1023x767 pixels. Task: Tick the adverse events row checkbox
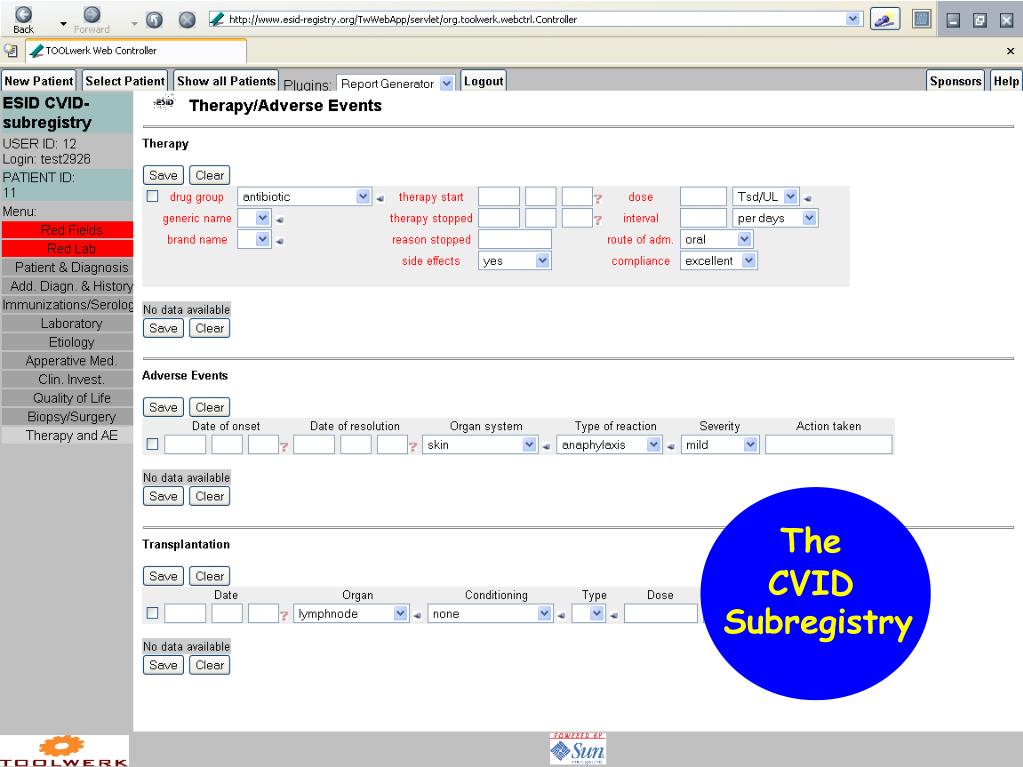click(x=153, y=444)
